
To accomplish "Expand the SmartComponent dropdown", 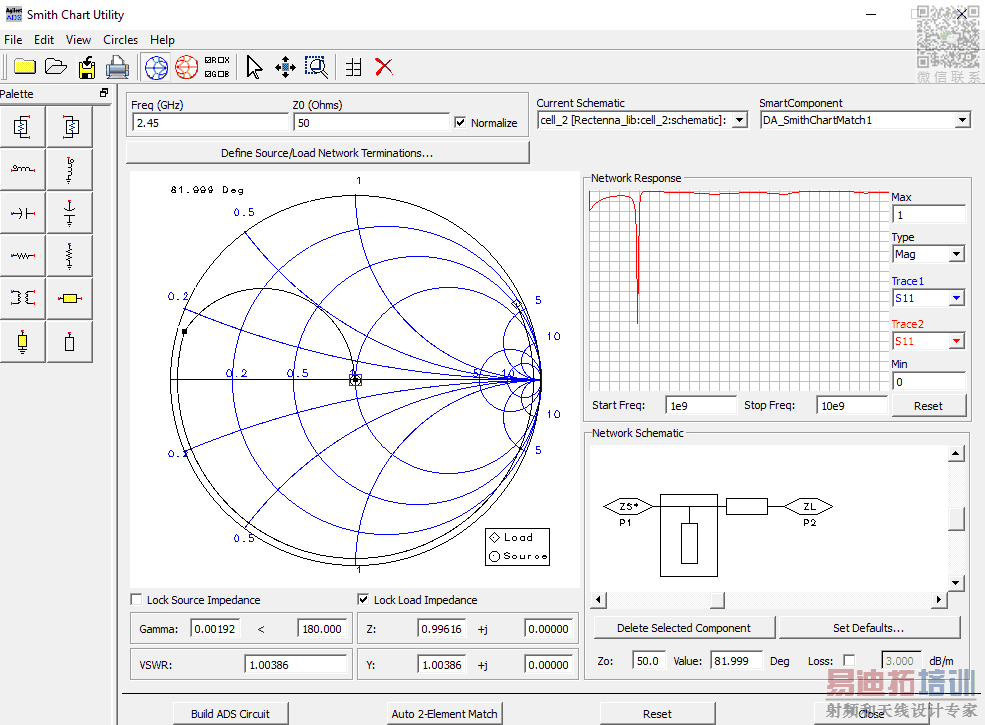I will coord(962,120).
